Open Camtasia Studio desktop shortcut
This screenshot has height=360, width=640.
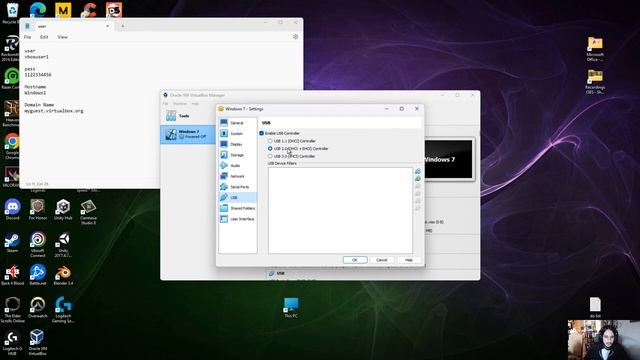(88, 212)
